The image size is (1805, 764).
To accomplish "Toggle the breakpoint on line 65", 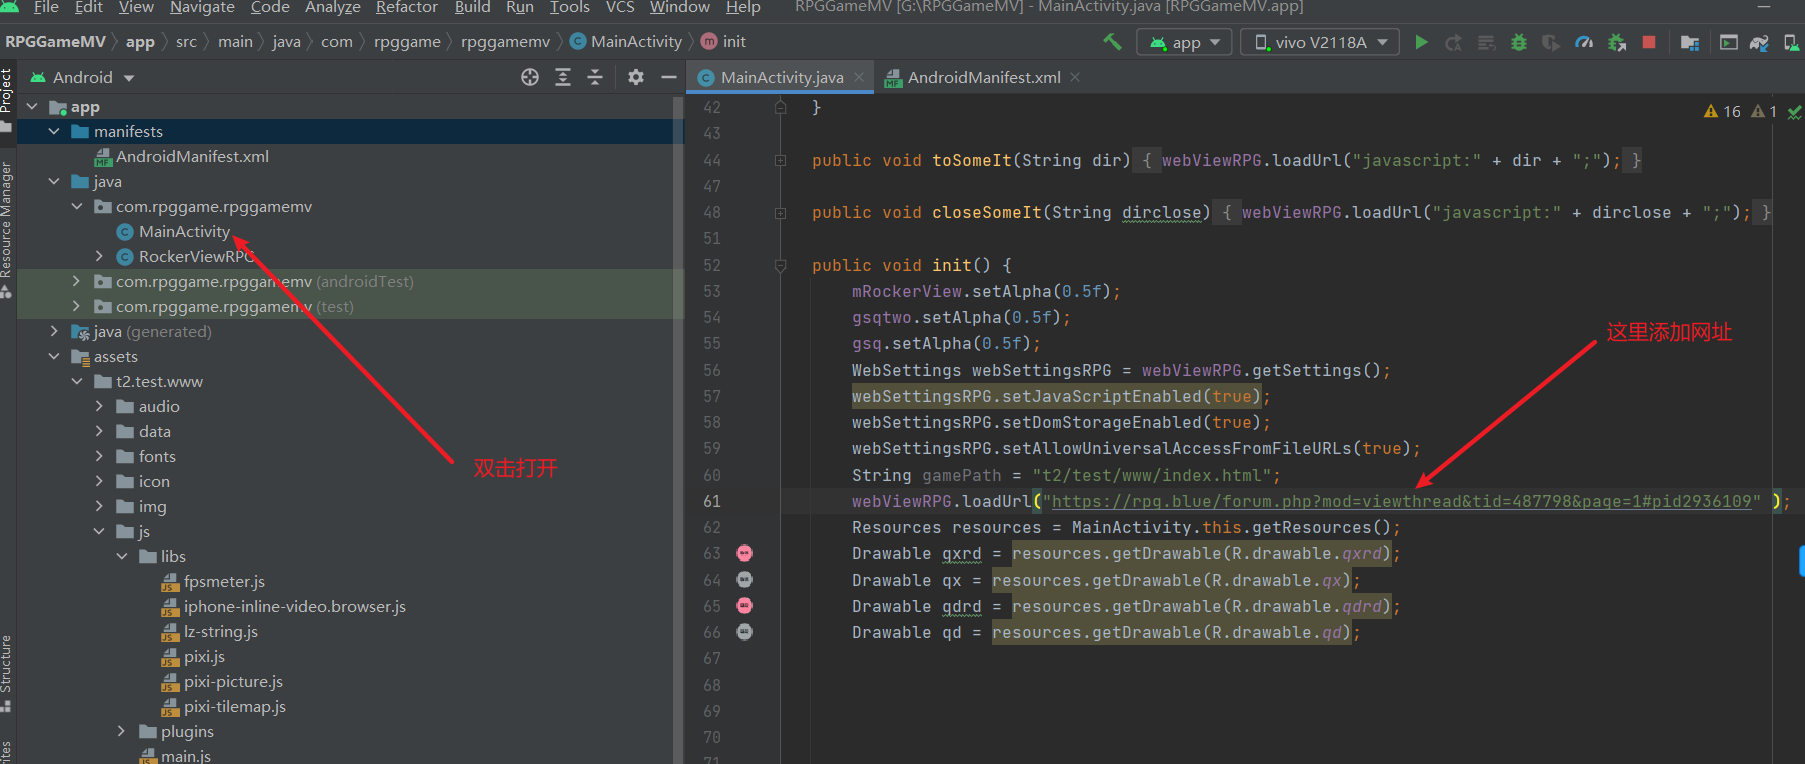I will pyautogui.click(x=745, y=605).
